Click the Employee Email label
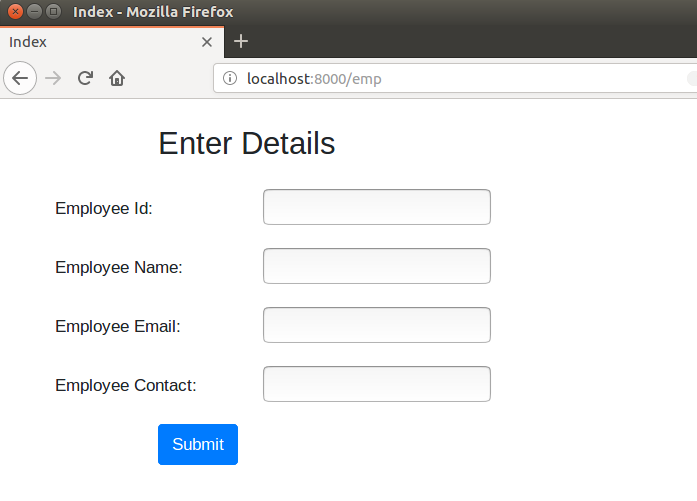 [117, 326]
